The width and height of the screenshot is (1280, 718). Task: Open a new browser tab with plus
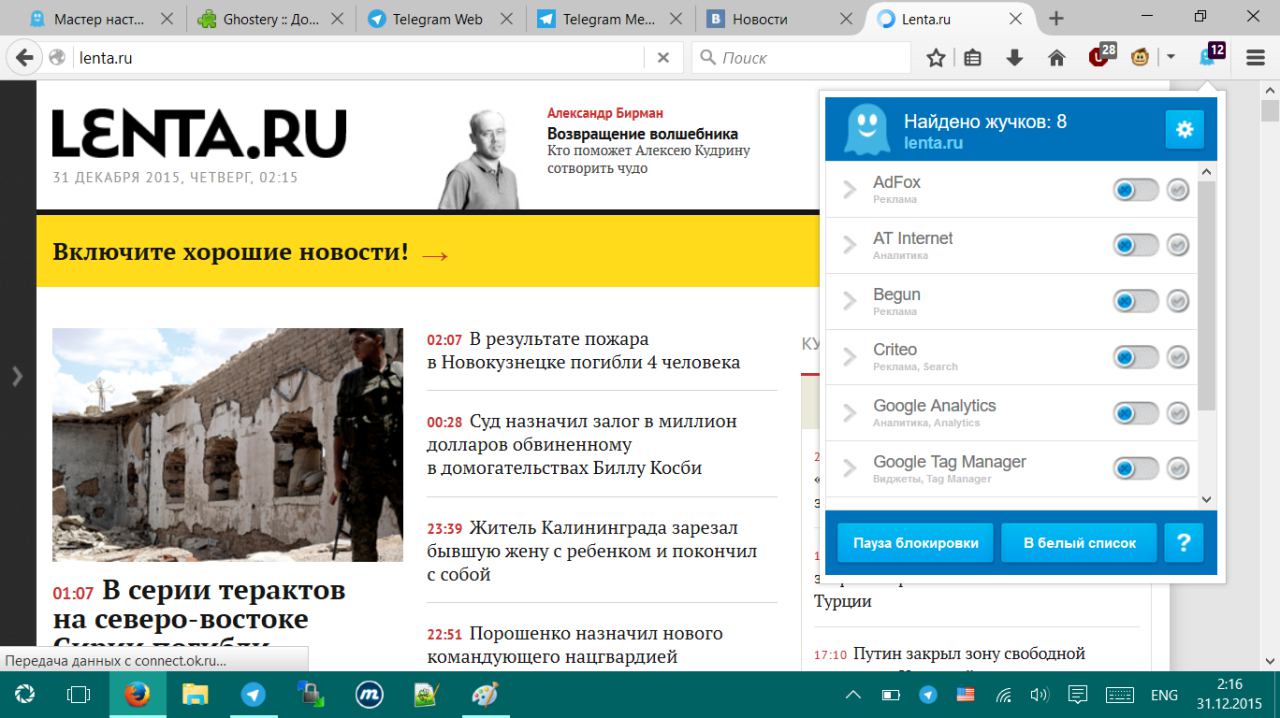click(1056, 19)
